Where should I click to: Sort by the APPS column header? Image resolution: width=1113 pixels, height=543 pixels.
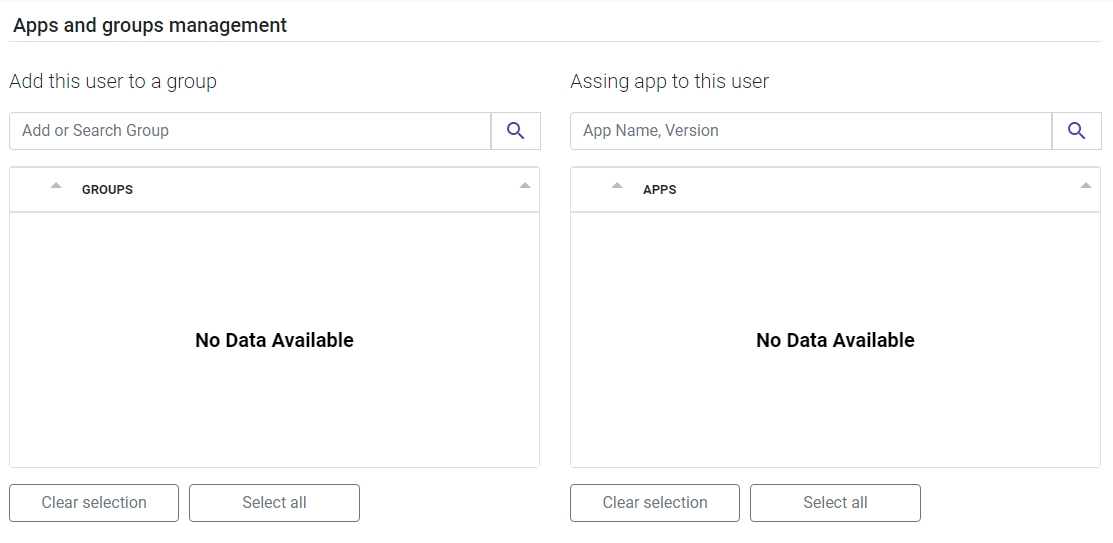[659, 190]
